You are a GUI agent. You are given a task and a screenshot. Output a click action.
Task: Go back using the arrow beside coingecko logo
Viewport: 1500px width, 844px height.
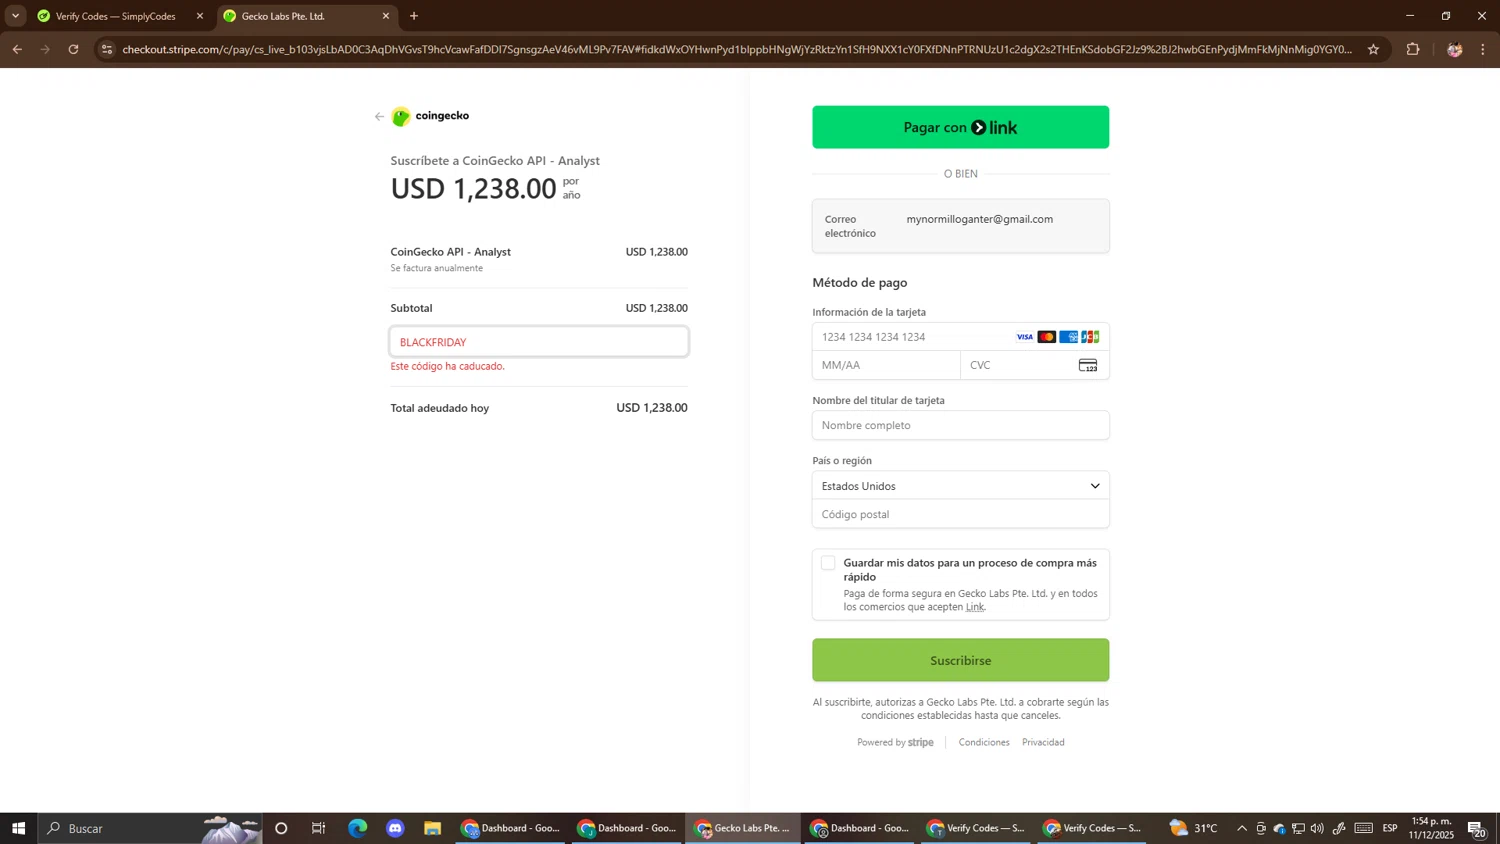[379, 117]
